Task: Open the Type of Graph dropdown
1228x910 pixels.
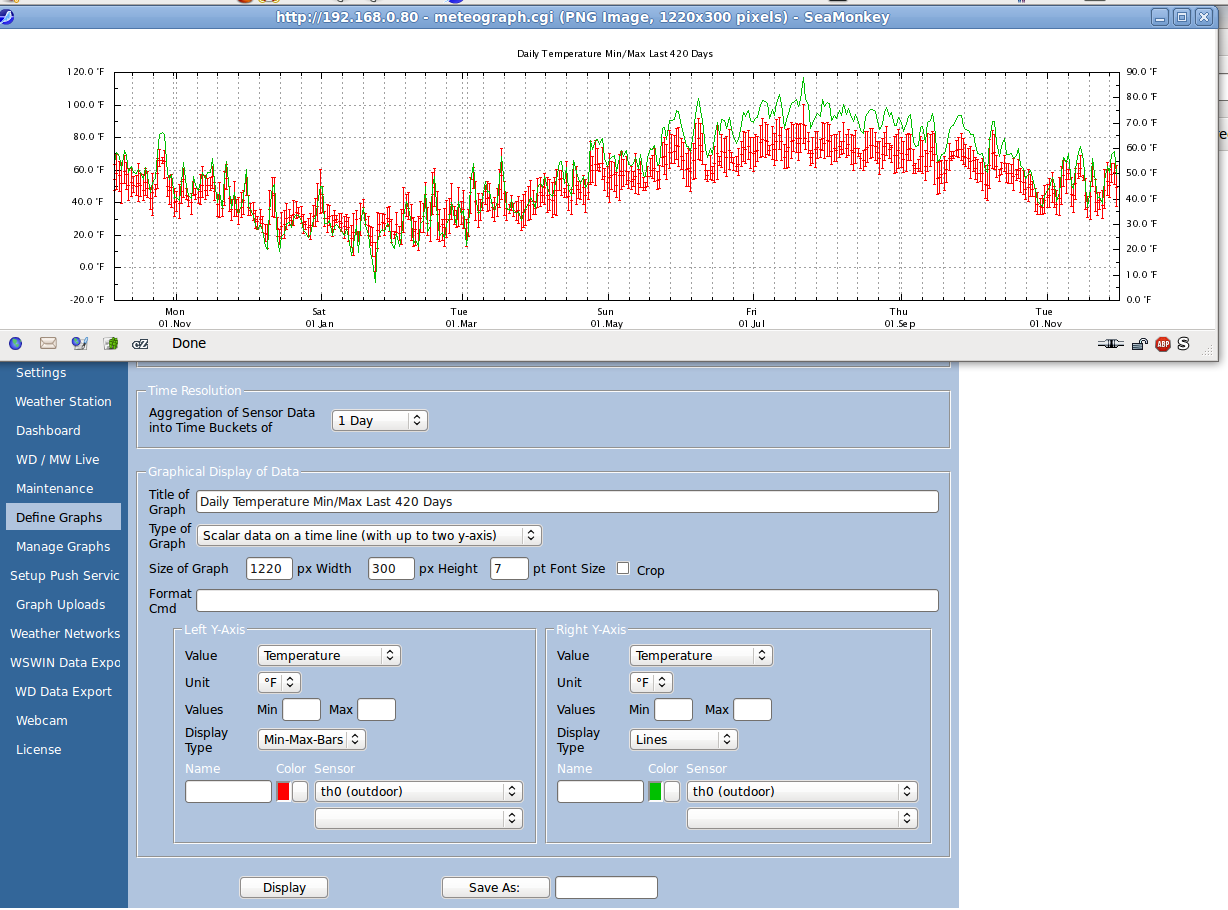Action: pyautogui.click(x=369, y=536)
